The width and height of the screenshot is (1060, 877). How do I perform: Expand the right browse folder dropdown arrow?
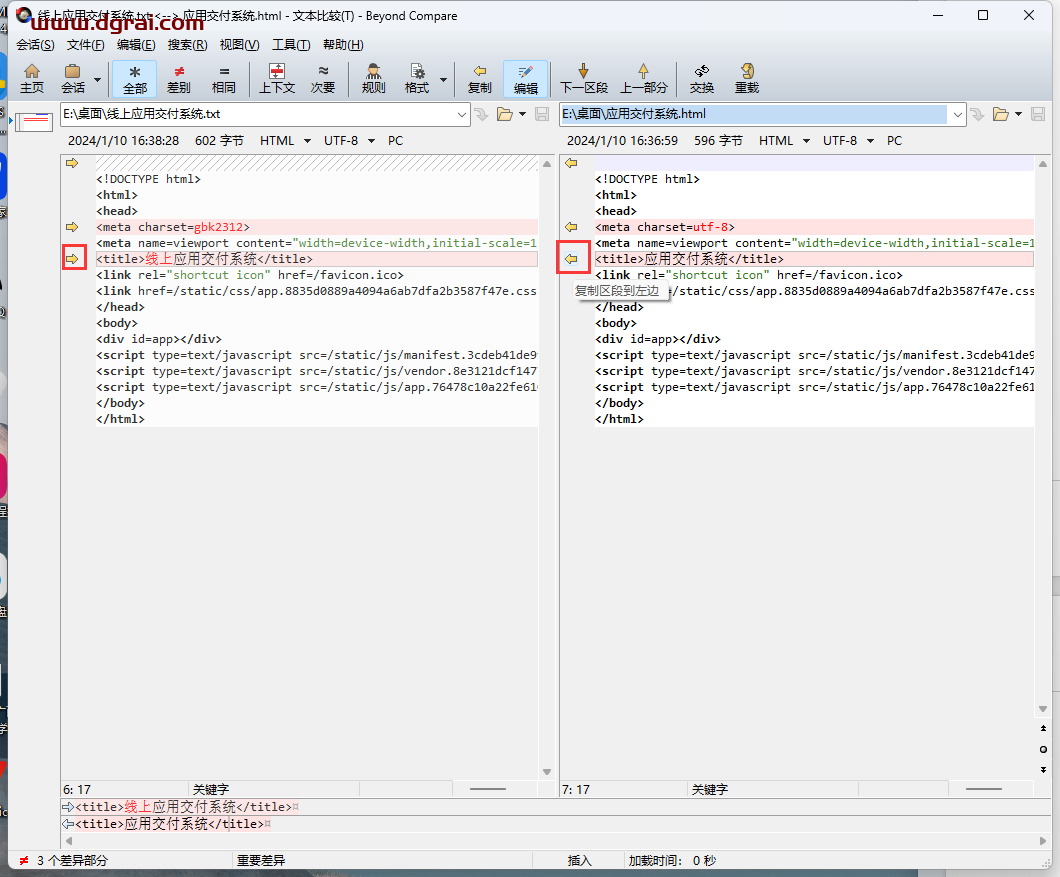[x=1019, y=114]
